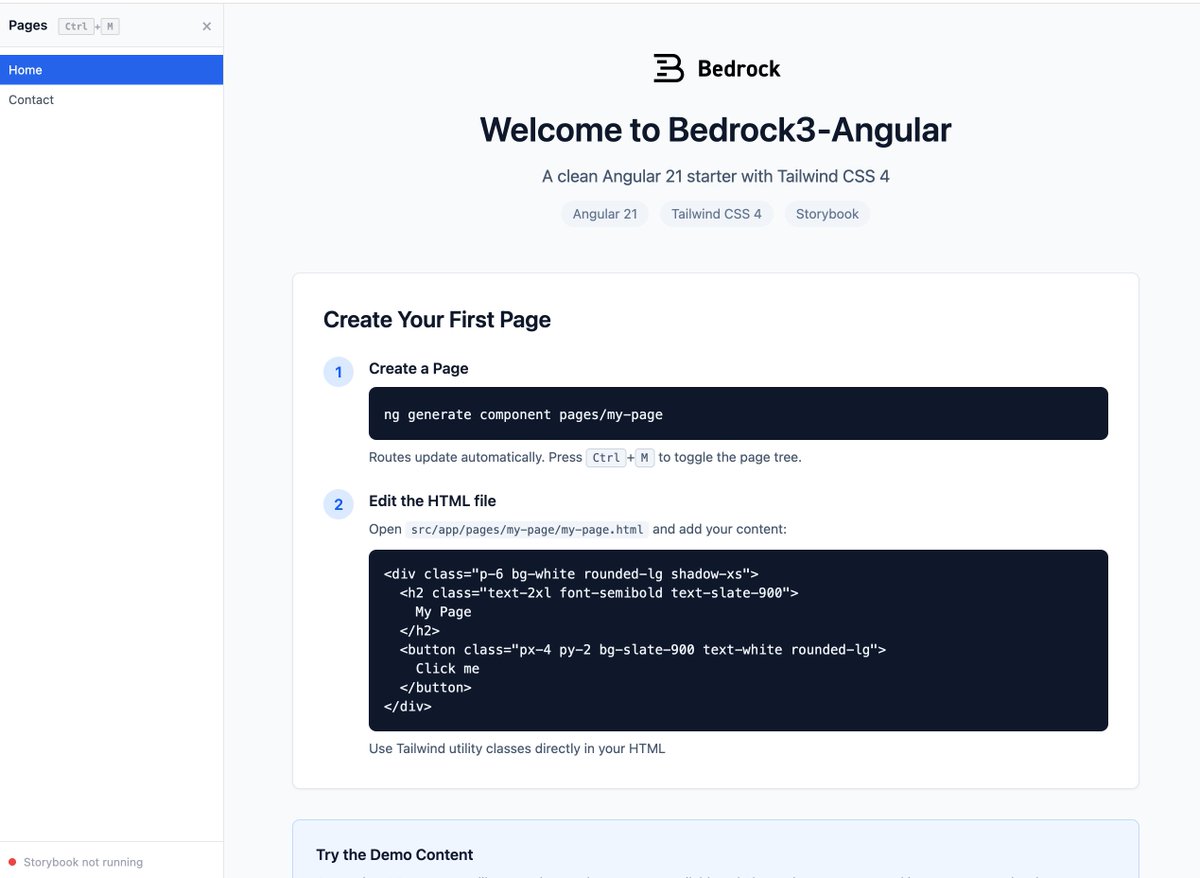This screenshot has width=1200, height=878.
Task: Click the 'A clean Angular 21 starter' subtitle
Action: pyautogui.click(x=716, y=176)
